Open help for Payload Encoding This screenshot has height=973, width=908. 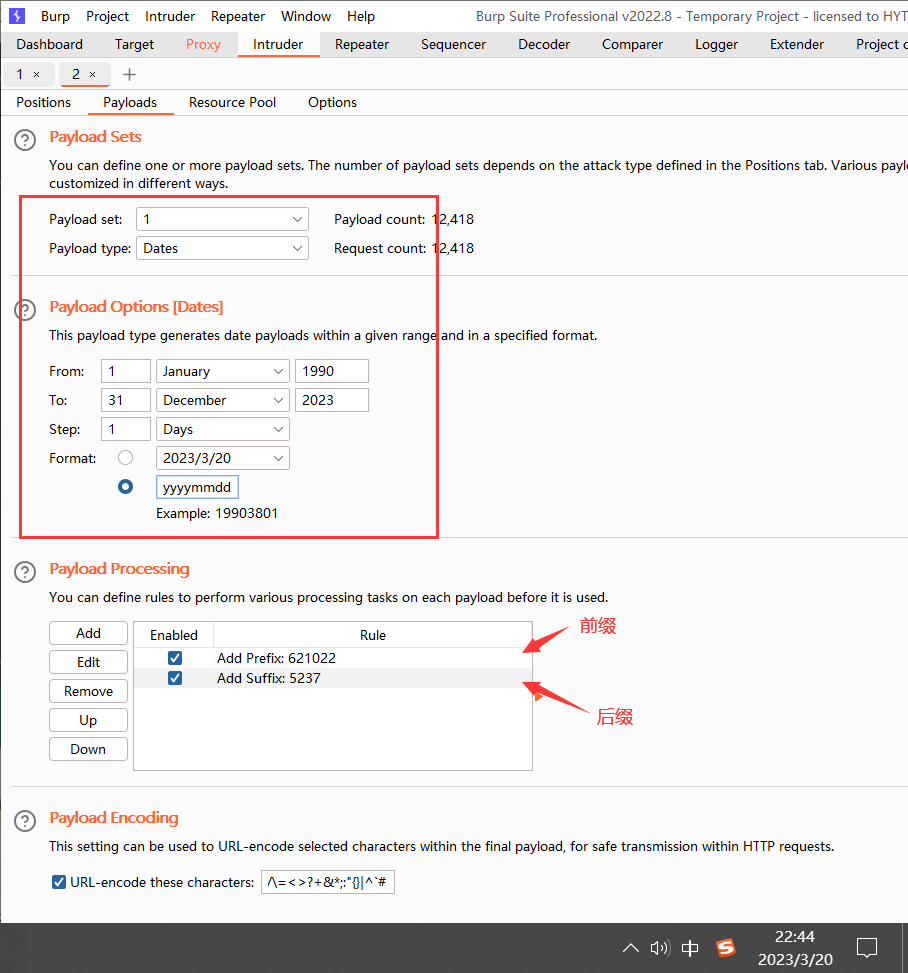pyautogui.click(x=25, y=820)
